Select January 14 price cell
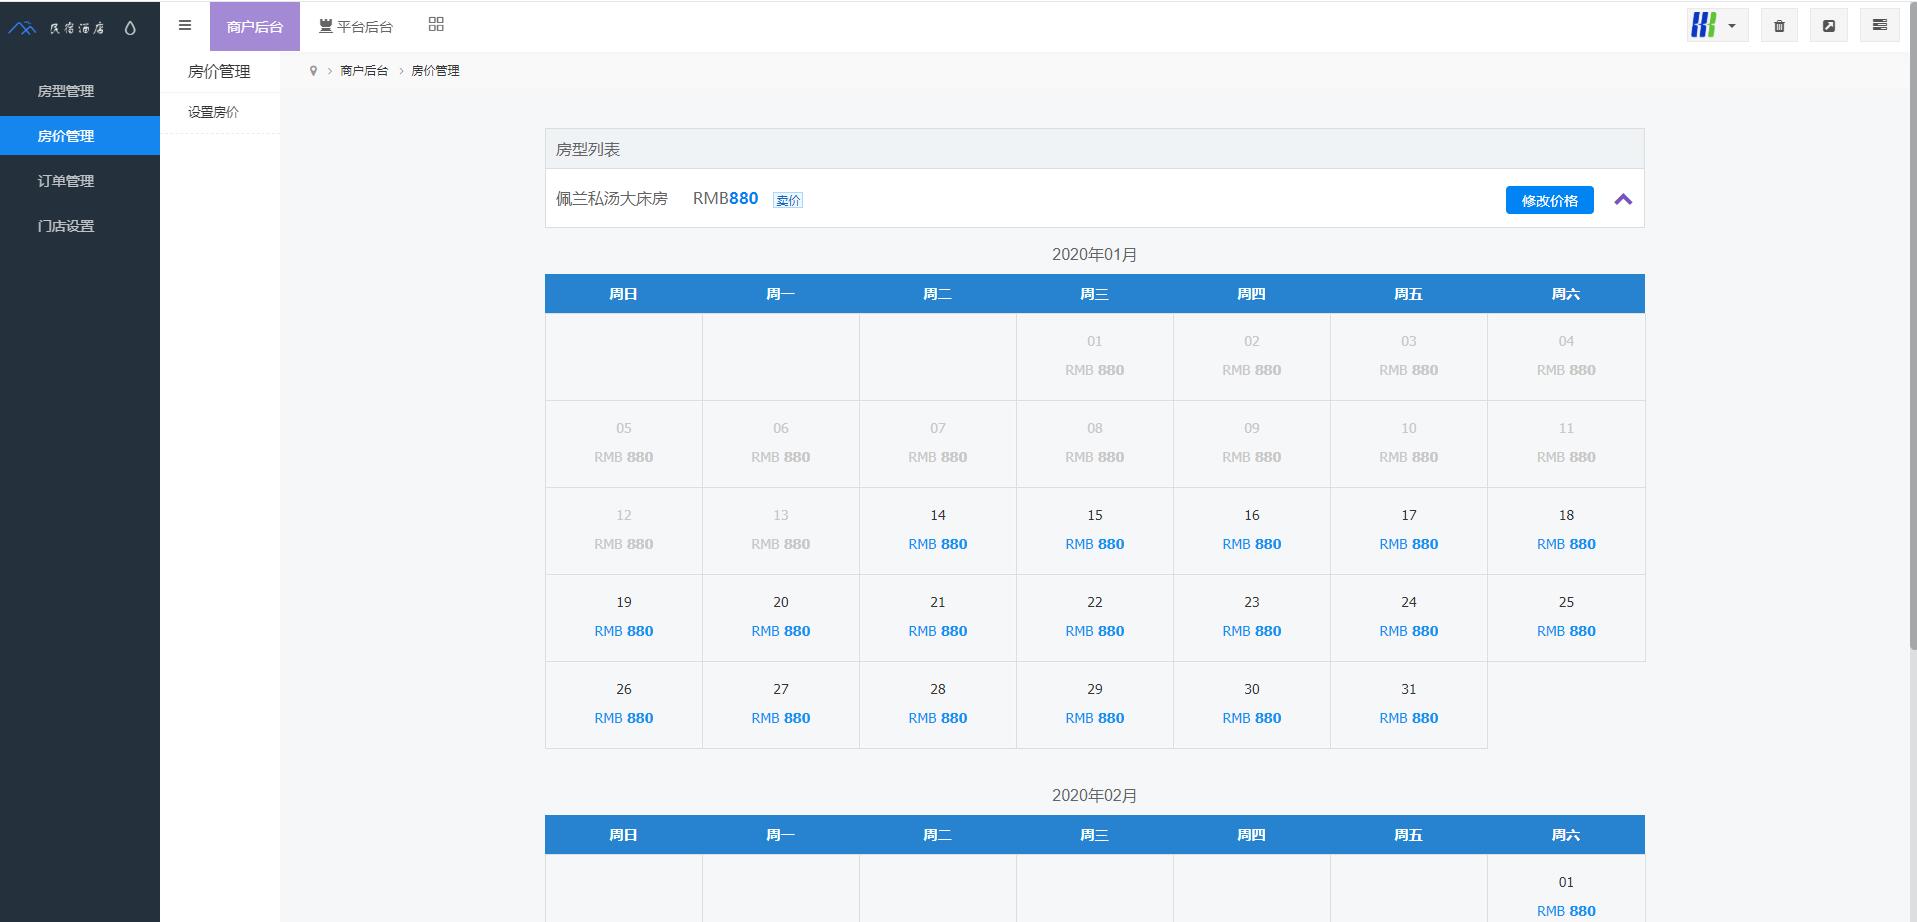 937,531
